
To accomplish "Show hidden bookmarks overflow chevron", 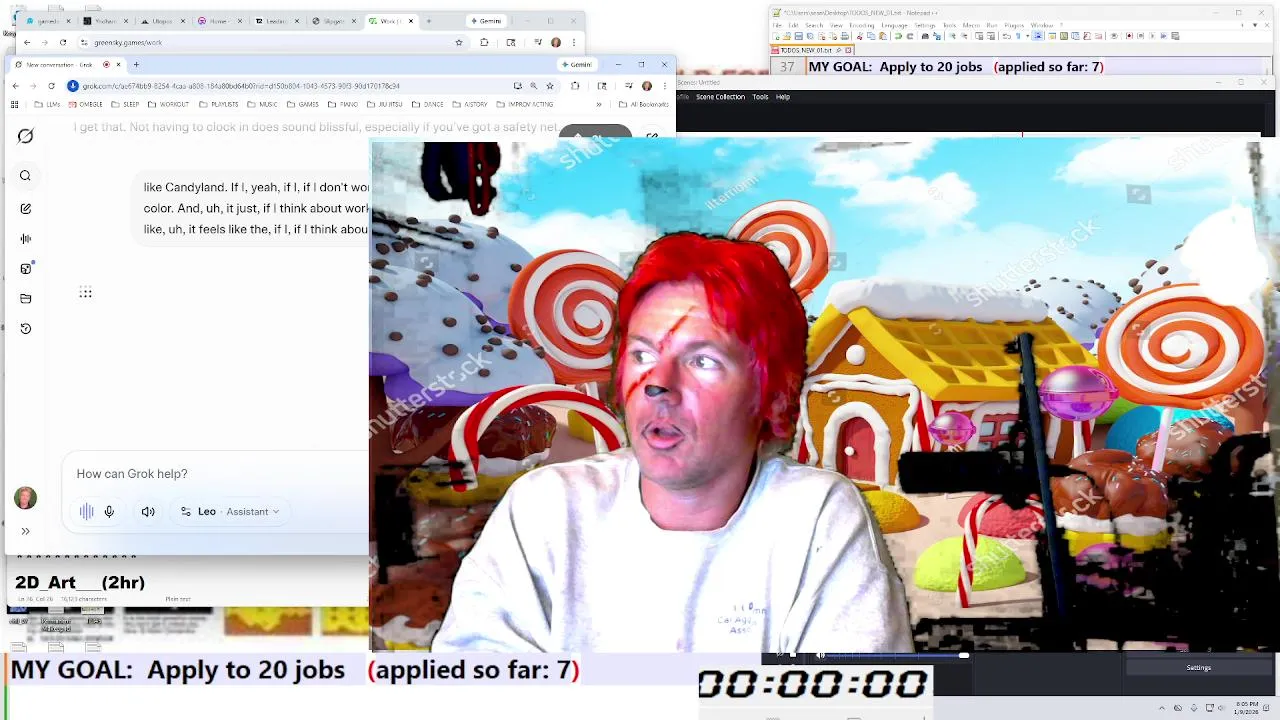I will click(599, 104).
